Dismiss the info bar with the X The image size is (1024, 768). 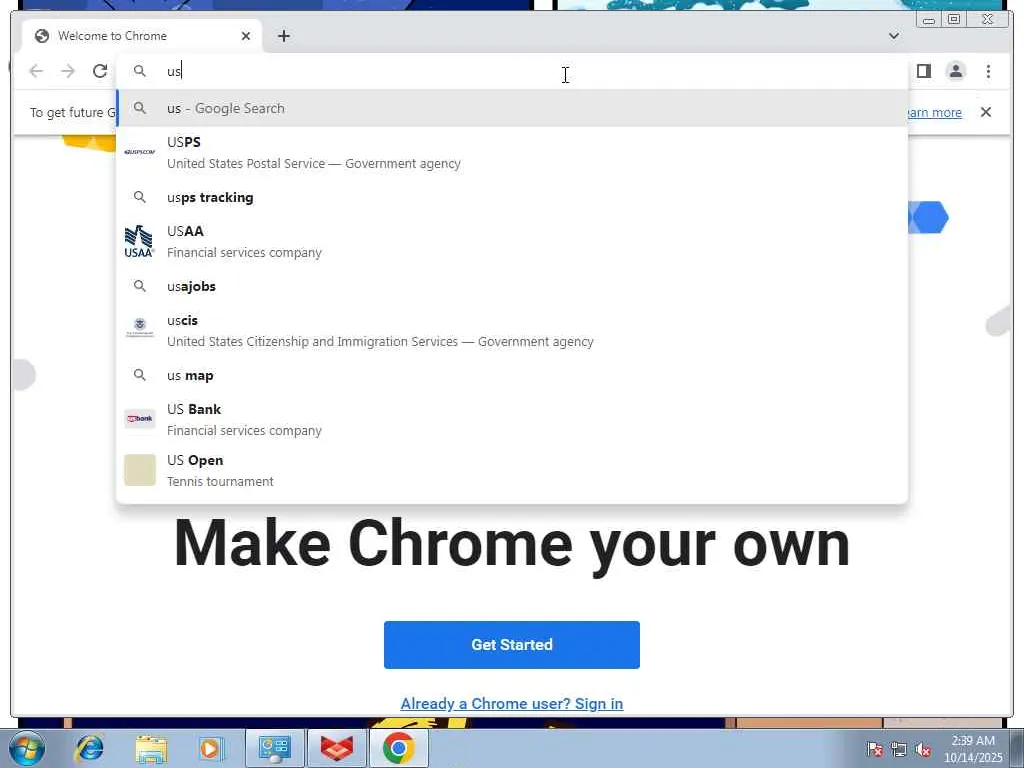pyautogui.click(x=985, y=112)
